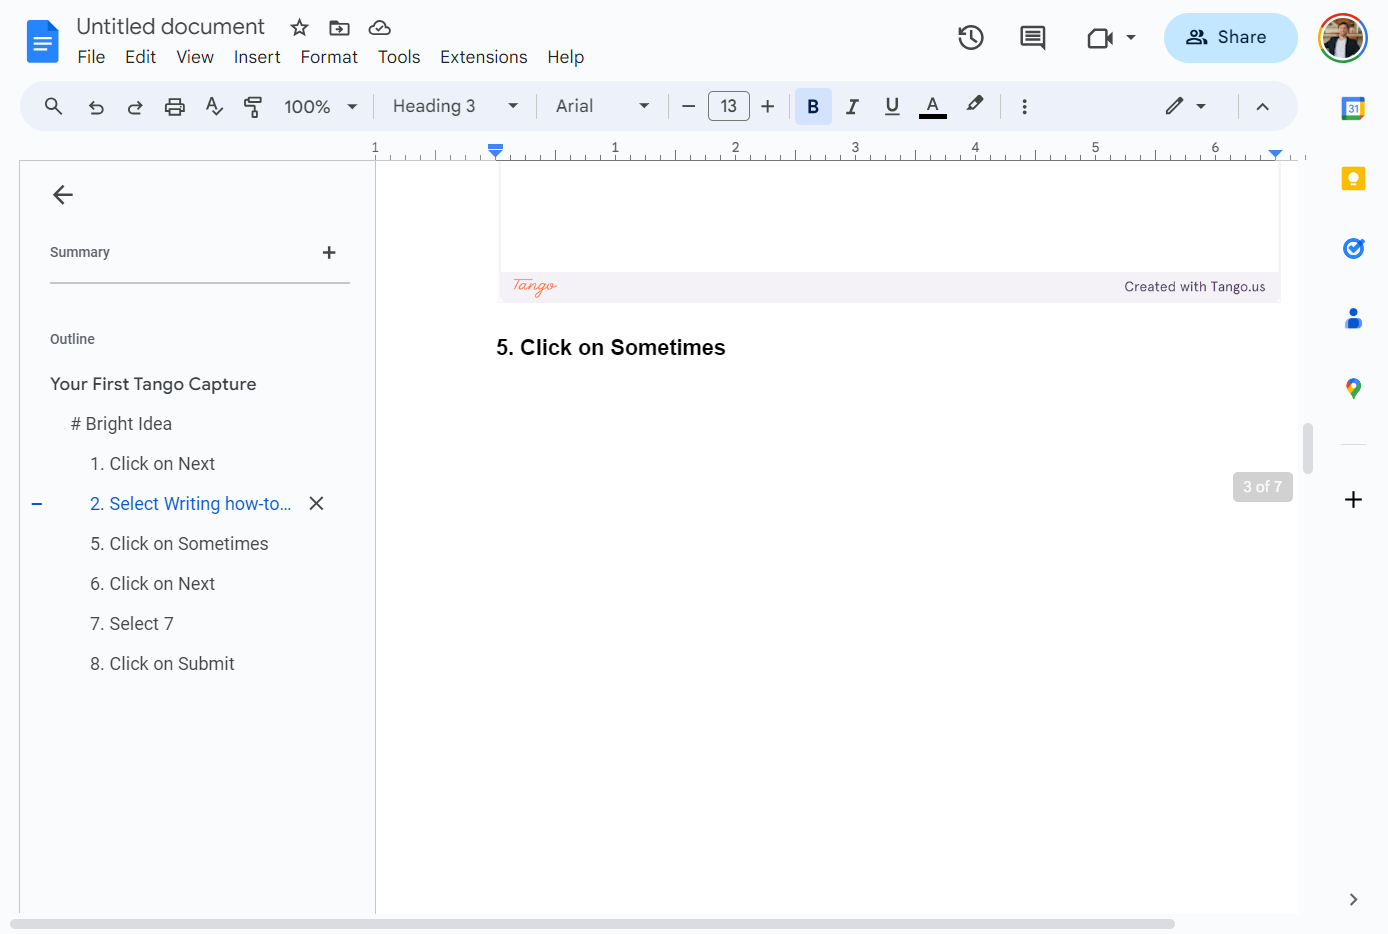Open Google account profile picture

click(x=1342, y=38)
